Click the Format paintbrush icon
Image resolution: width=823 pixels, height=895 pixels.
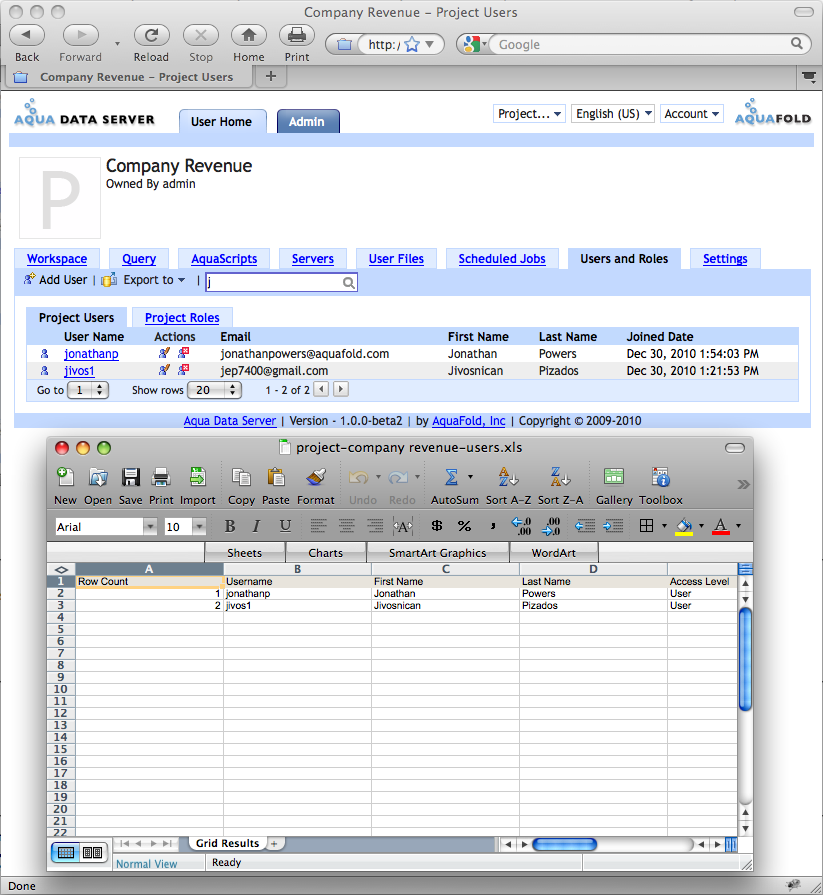coord(316,478)
